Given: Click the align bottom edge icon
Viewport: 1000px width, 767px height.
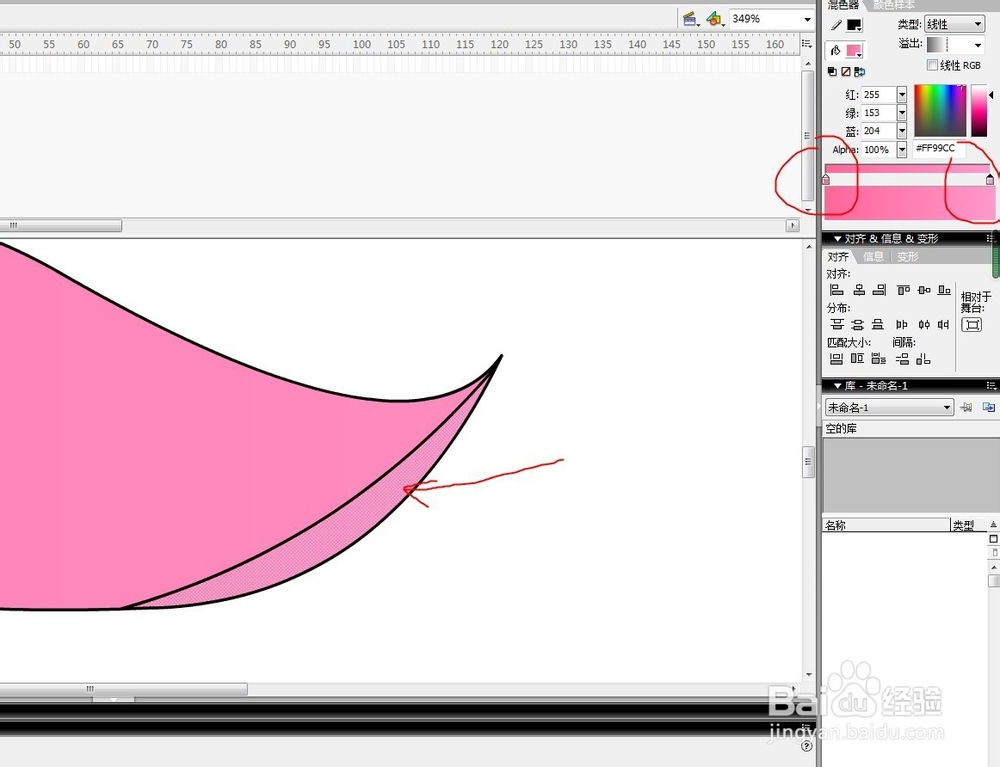Looking at the screenshot, I should (945, 290).
